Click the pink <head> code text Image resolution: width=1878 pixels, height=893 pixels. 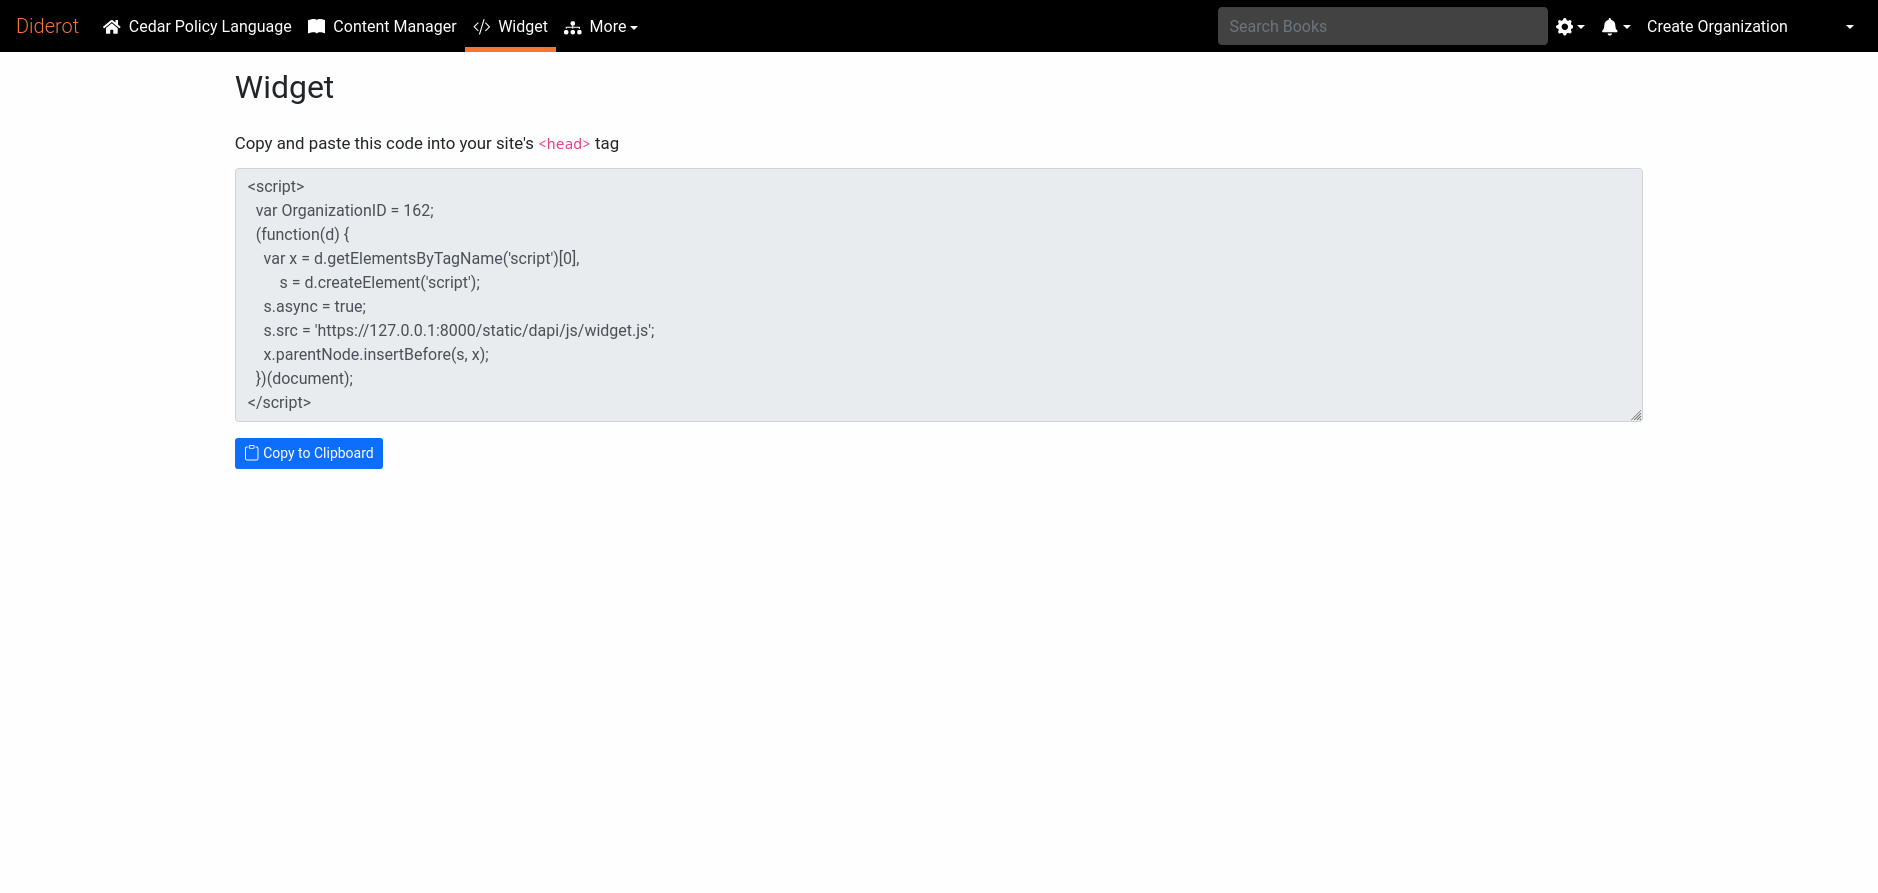[x=564, y=144]
